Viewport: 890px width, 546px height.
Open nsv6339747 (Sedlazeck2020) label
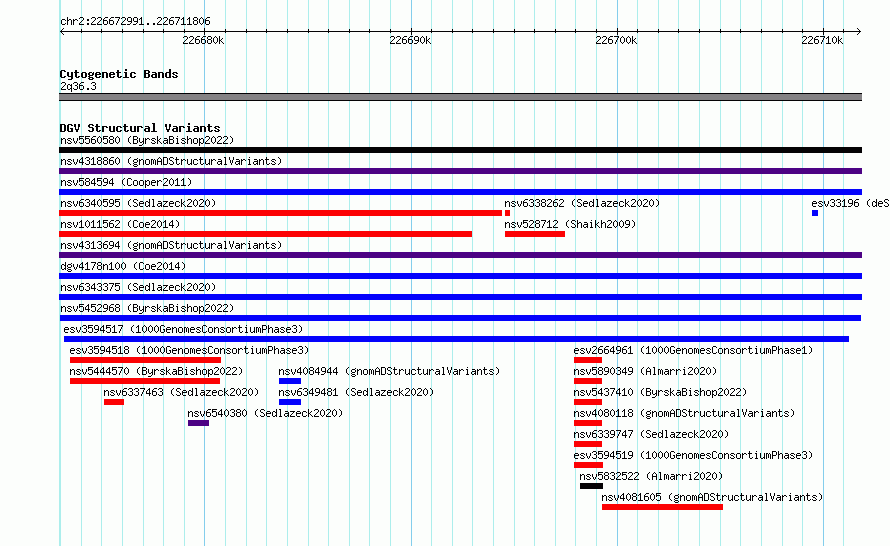pyautogui.click(x=651, y=434)
